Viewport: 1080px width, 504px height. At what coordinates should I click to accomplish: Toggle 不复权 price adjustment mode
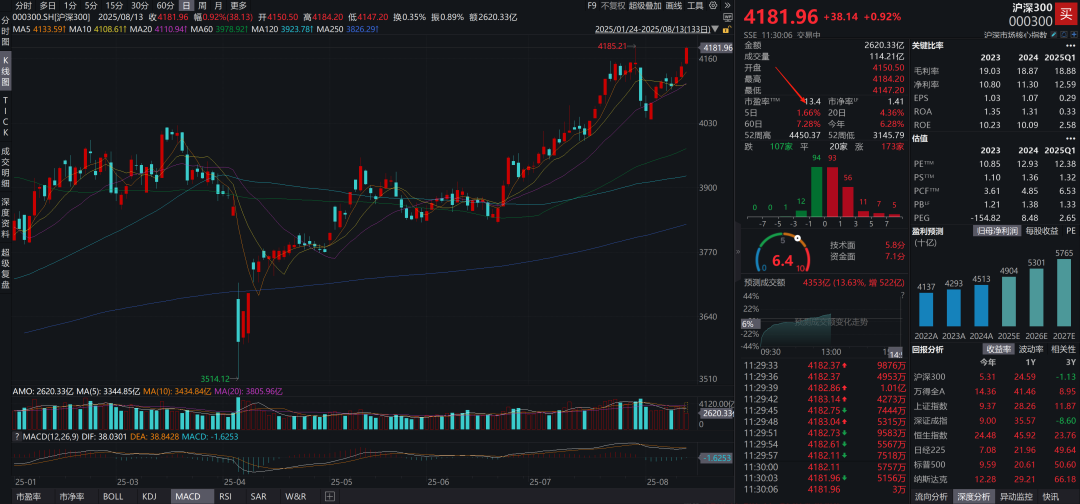click(x=613, y=5)
